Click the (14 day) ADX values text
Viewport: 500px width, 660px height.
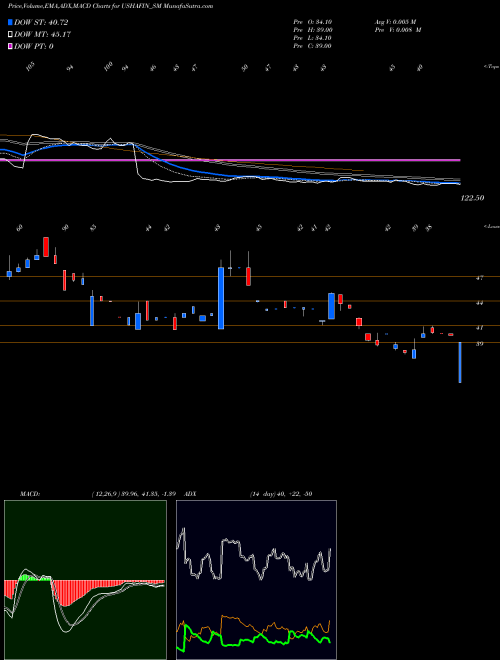click(x=281, y=494)
